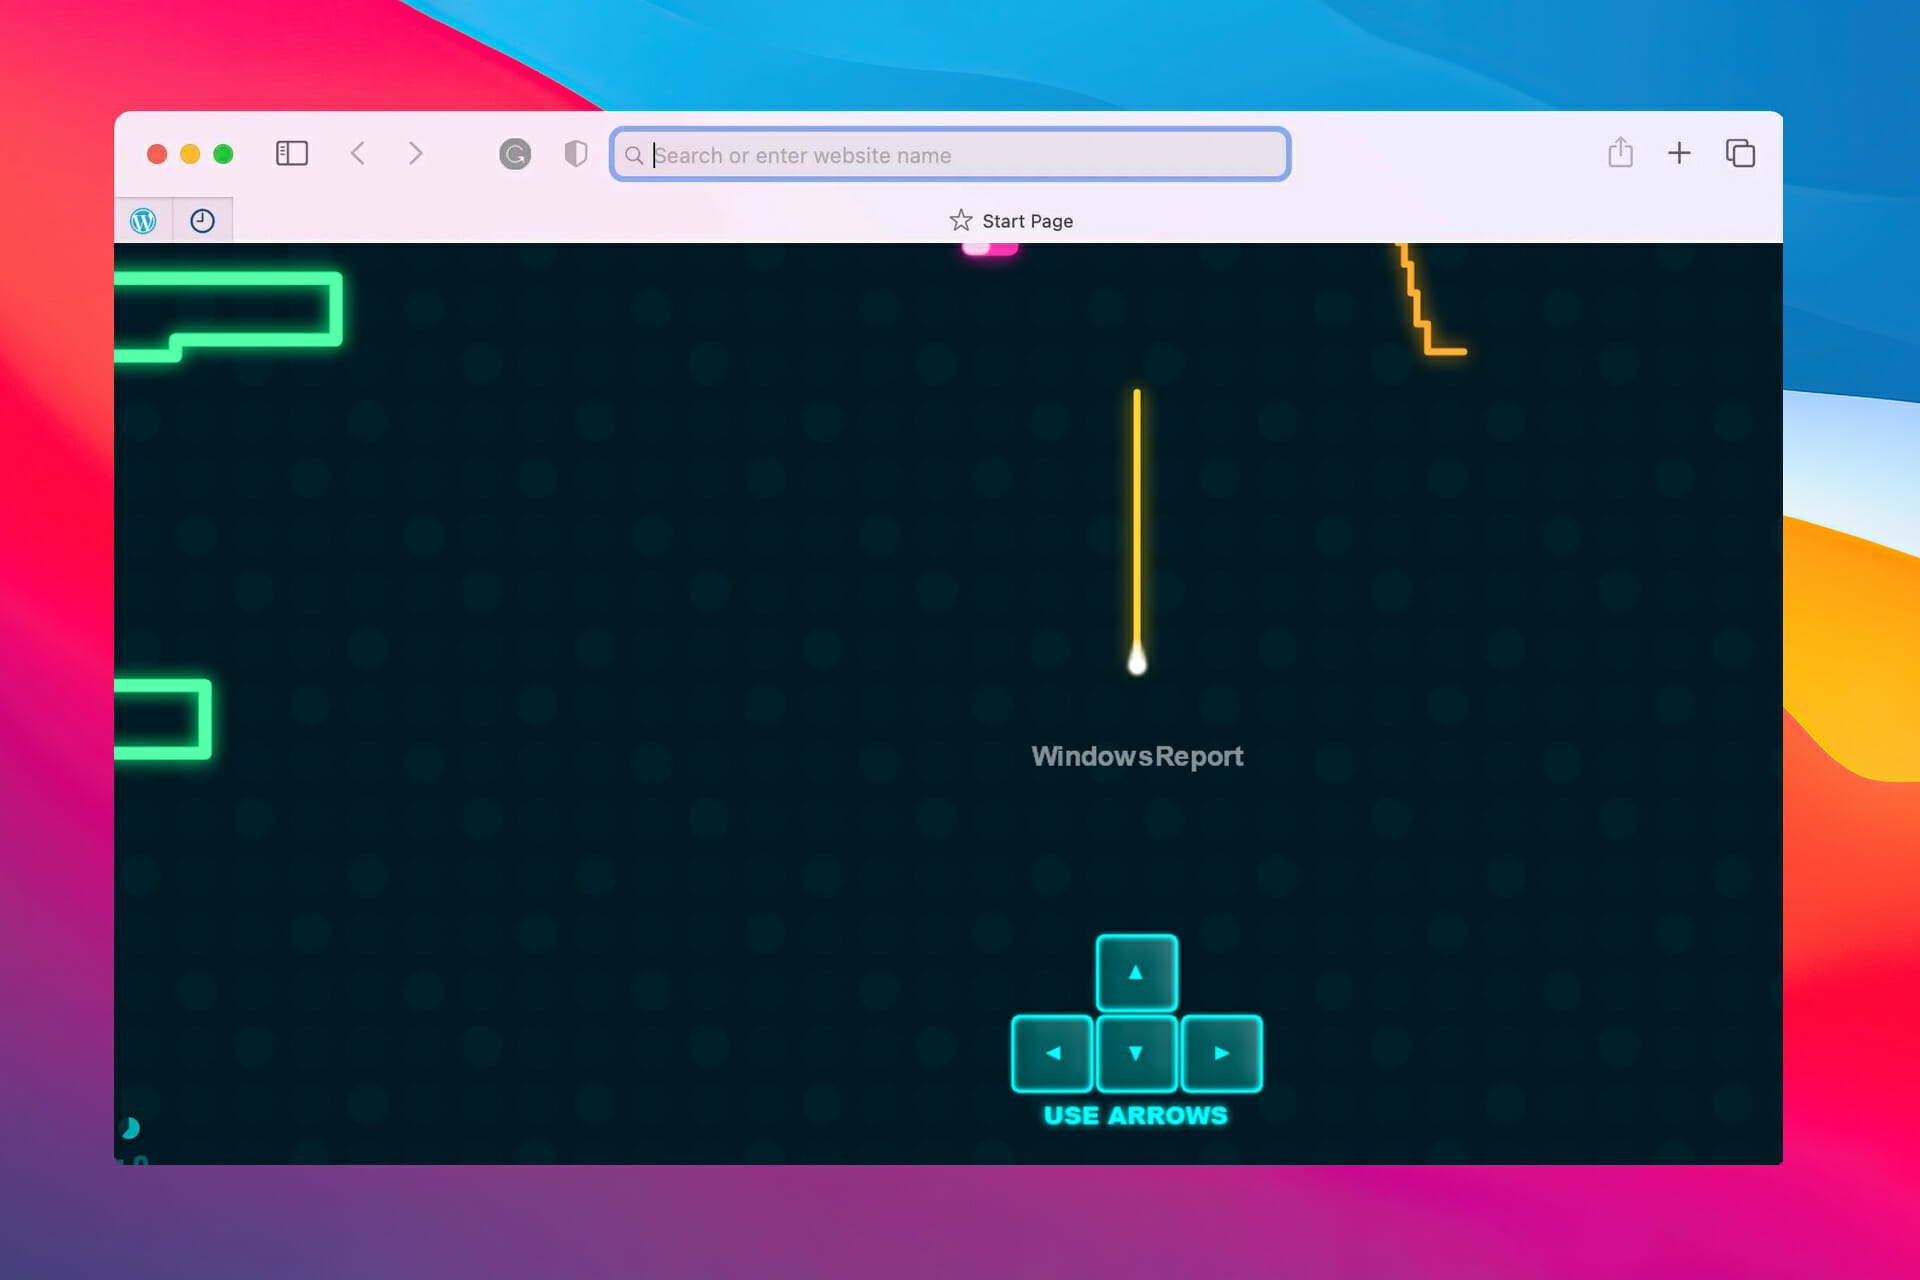
Task: Show the tab overview icon
Action: click(x=1741, y=153)
